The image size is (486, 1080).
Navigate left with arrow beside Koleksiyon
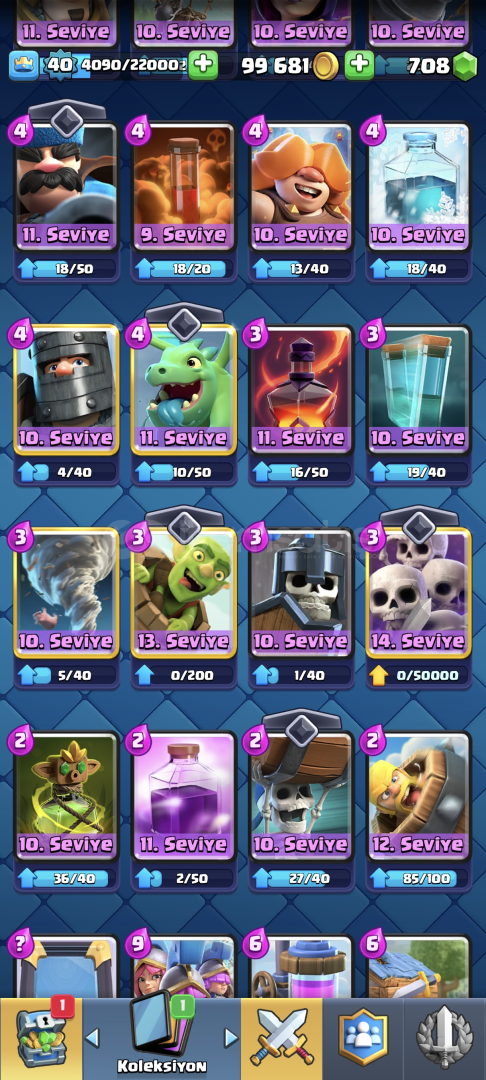(x=92, y=1037)
